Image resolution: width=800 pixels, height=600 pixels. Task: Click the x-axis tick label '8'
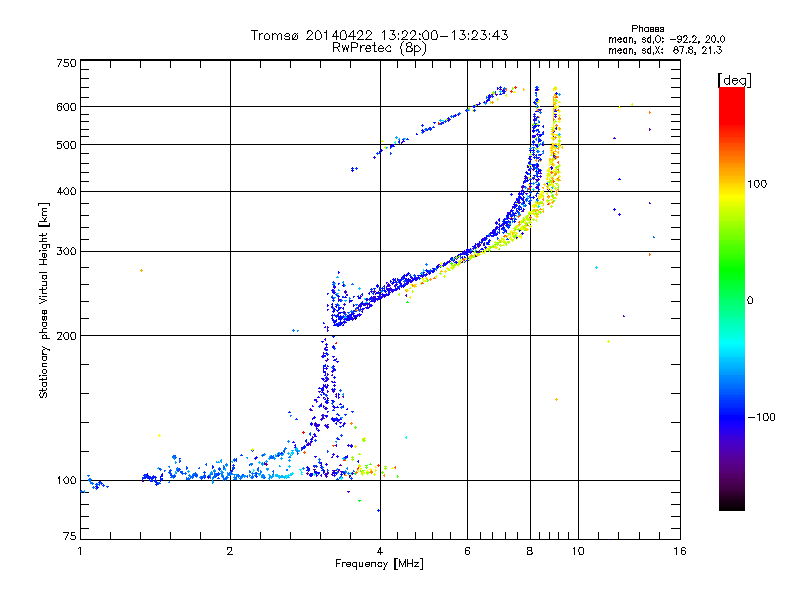[530, 551]
